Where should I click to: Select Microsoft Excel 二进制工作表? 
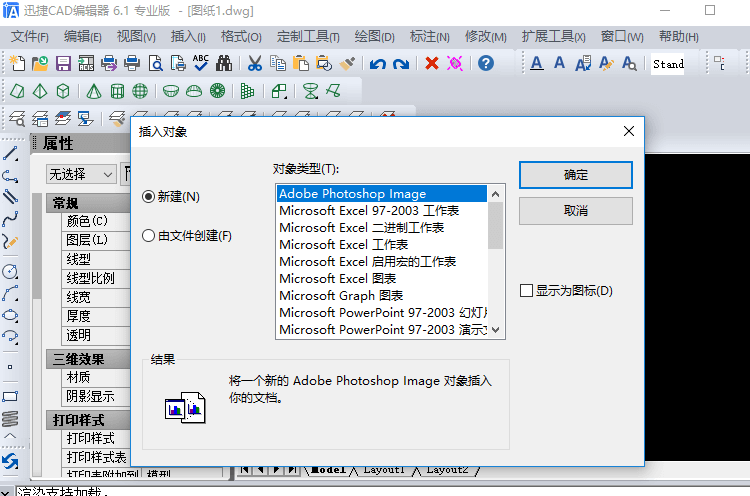381,228
